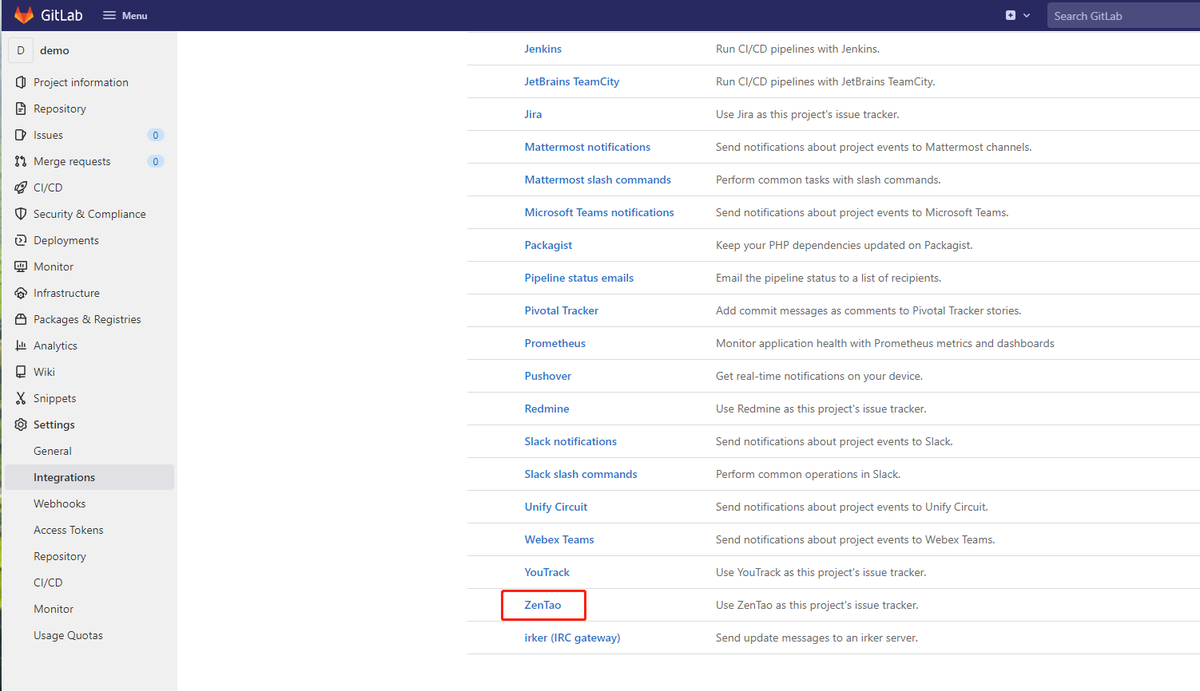This screenshot has width=1200, height=691.
Task: Open irker (IRC gateway) integration
Action: coord(572,637)
